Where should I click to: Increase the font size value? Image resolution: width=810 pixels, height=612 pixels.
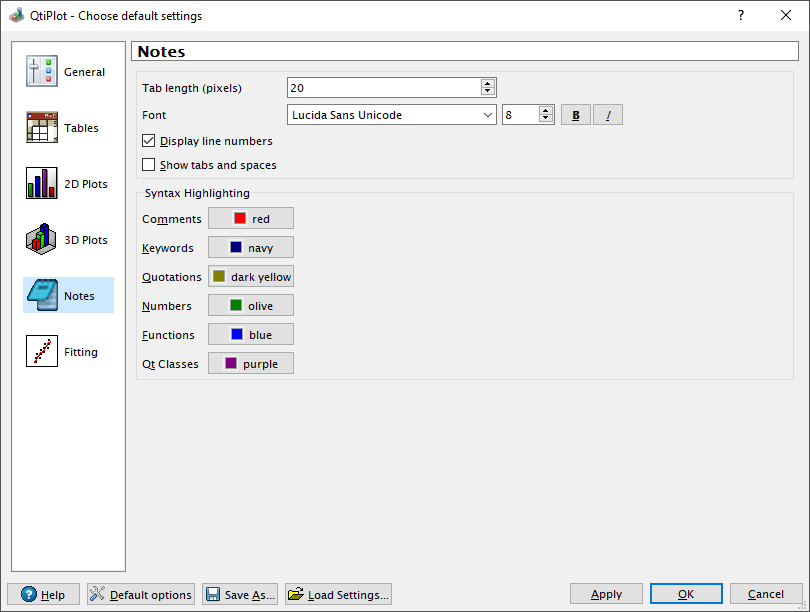click(x=546, y=110)
